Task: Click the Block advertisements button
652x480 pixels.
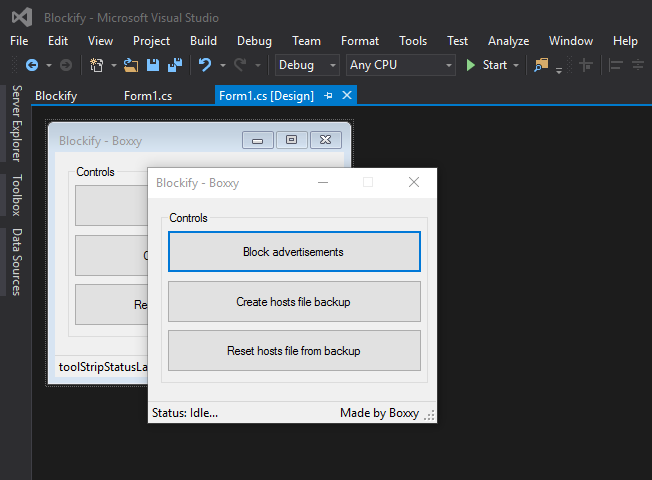Action: coord(294,252)
